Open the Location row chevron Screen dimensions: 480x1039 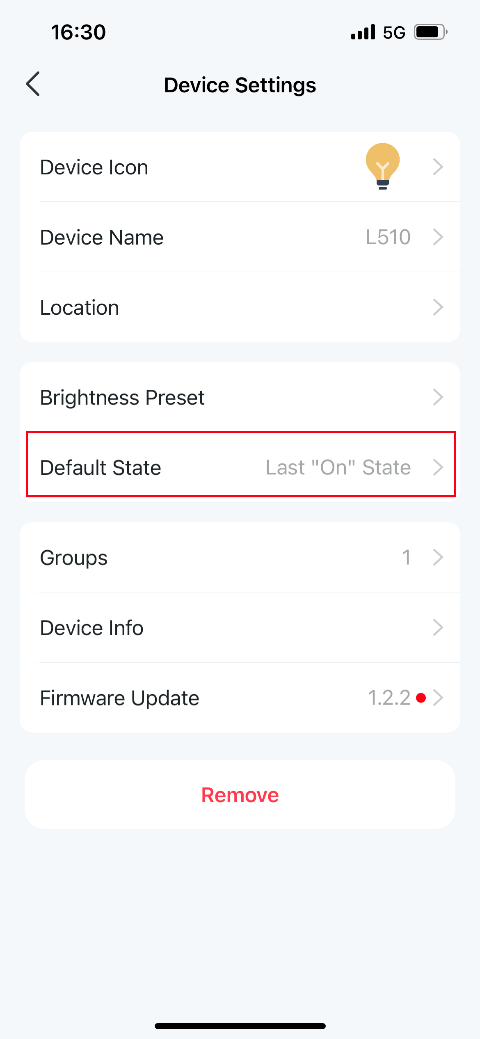pyautogui.click(x=438, y=307)
